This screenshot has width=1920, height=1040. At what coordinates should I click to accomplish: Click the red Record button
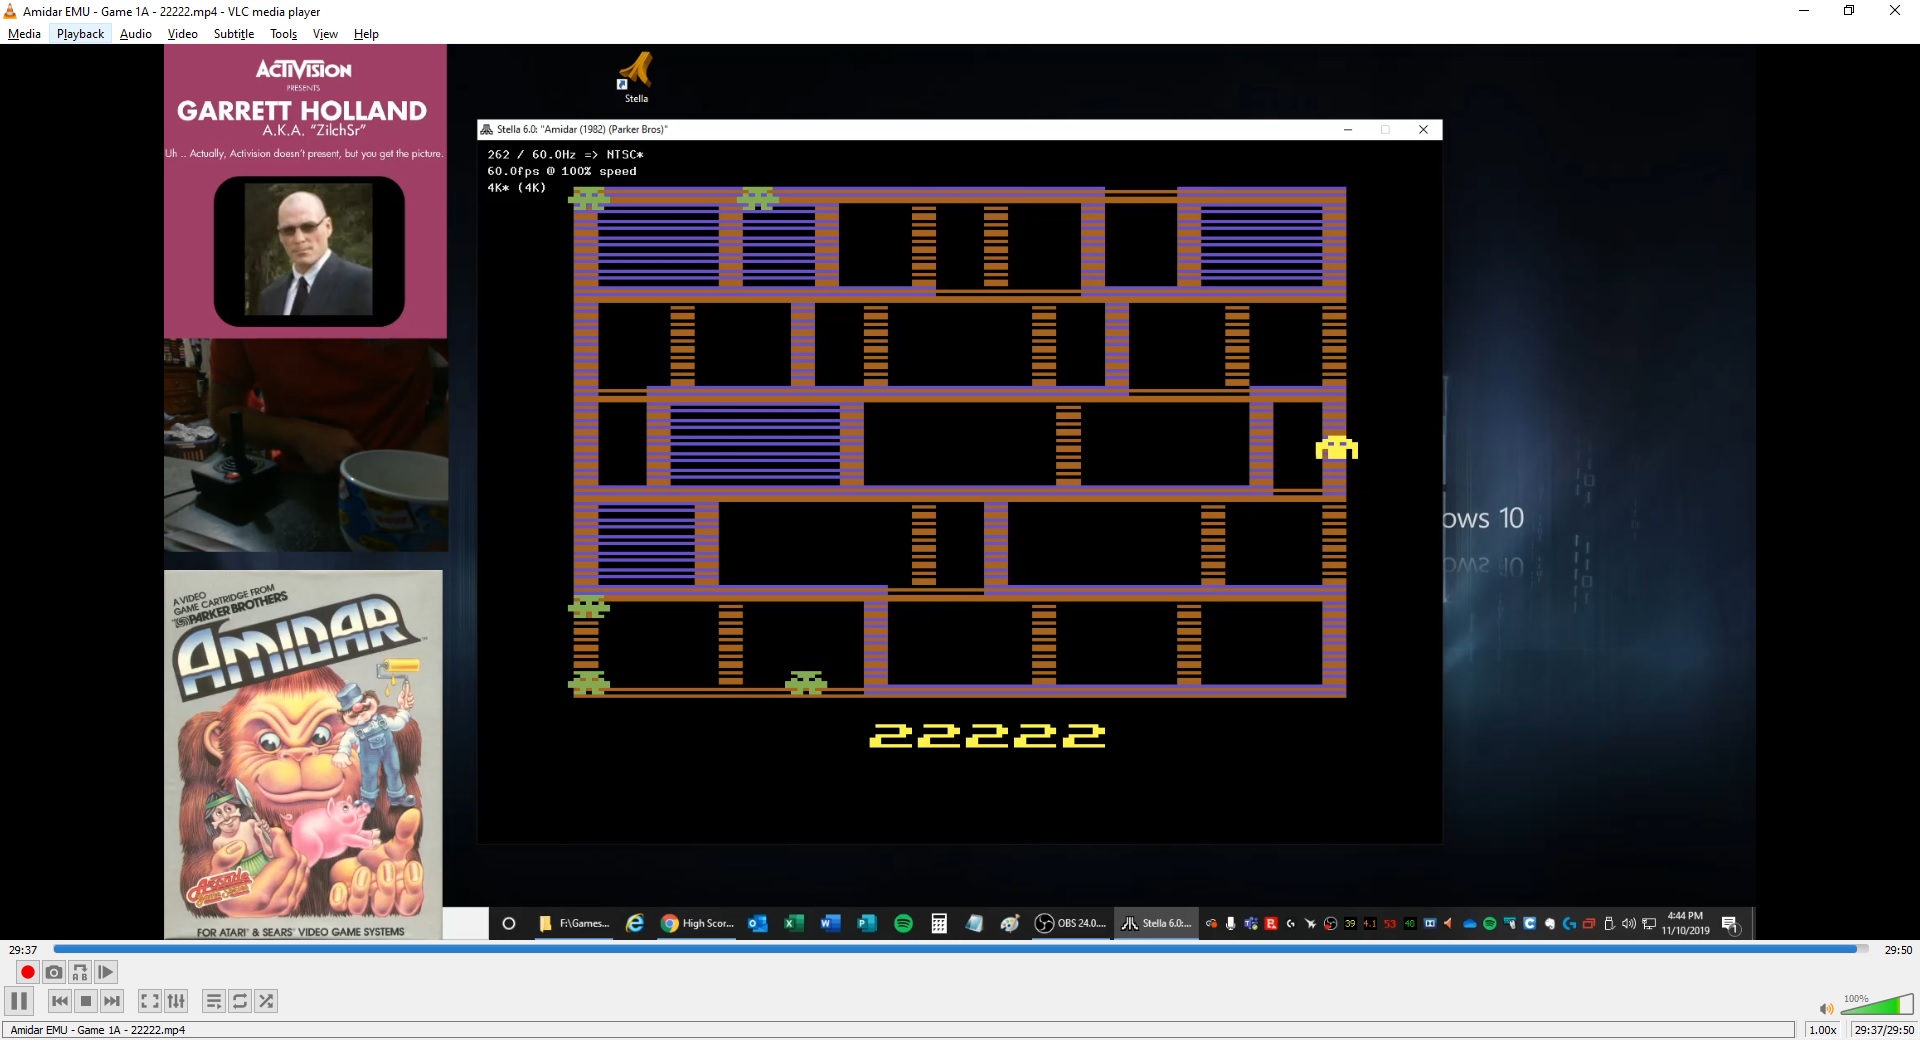(28, 972)
